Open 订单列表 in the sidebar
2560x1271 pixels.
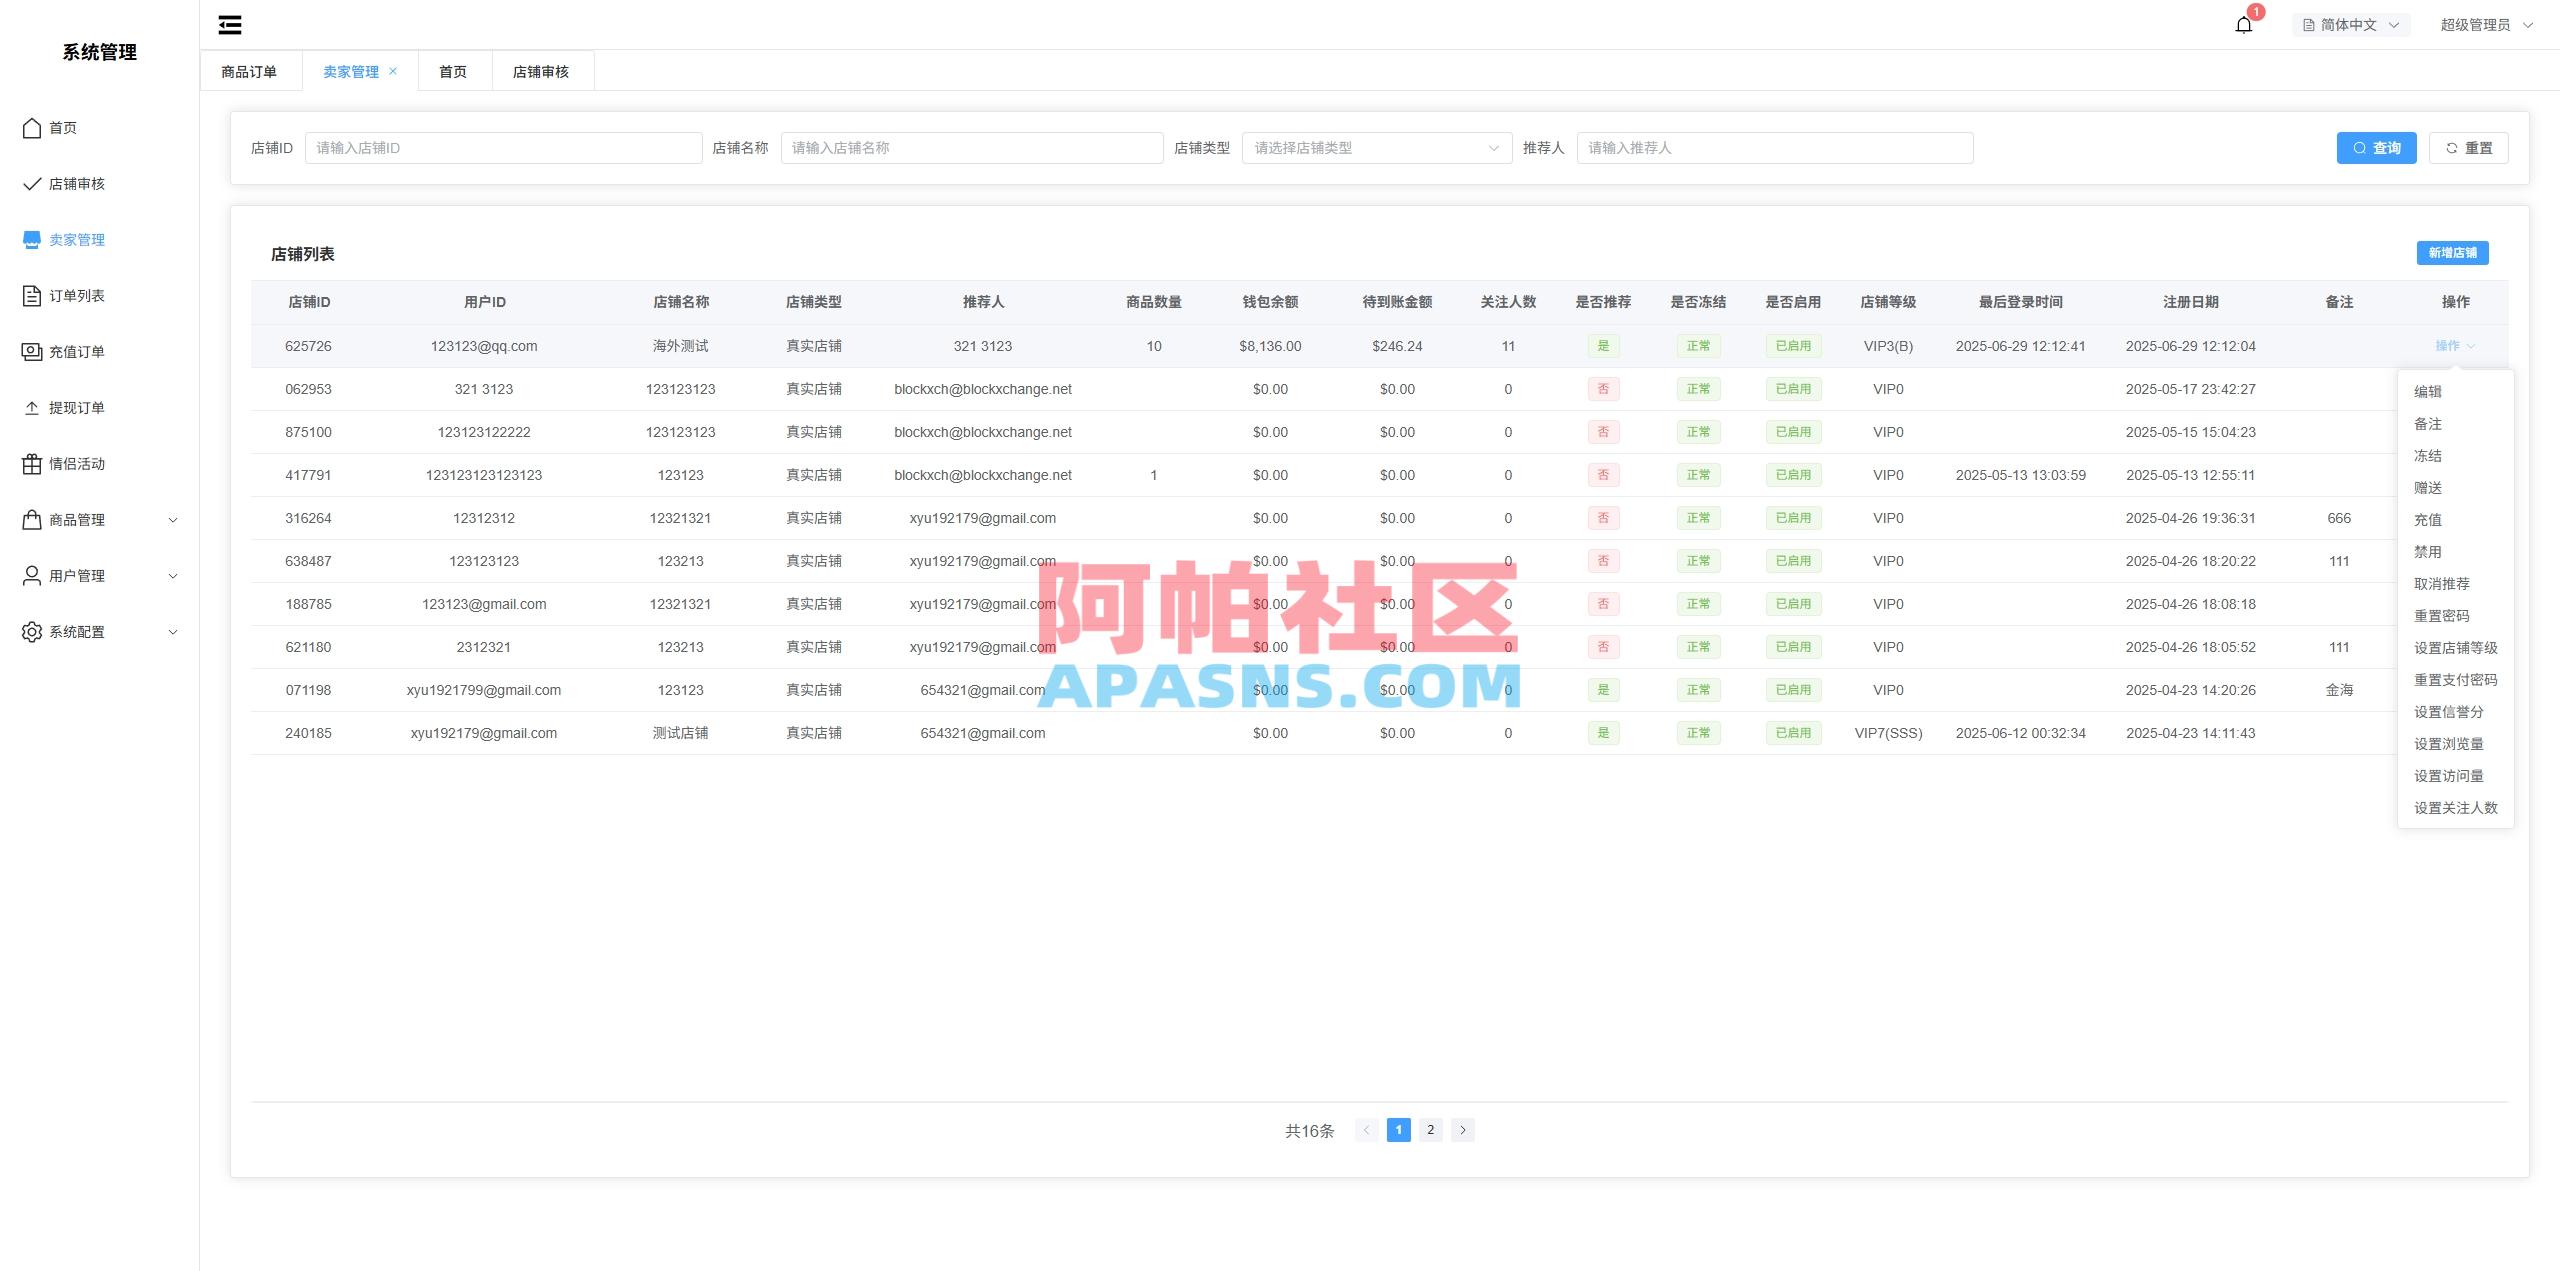tap(74, 295)
